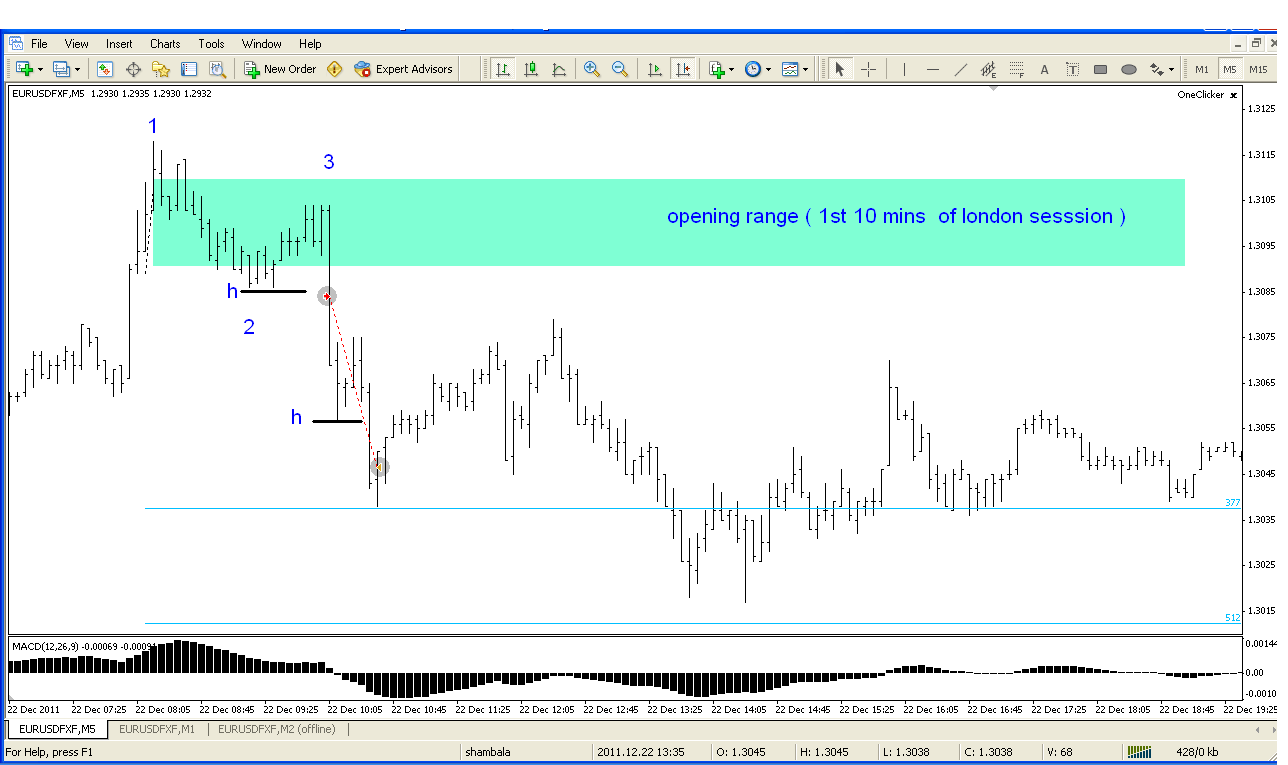Click the Zoom Out magnifier icon
Screen dimensions: 1288x765
(620, 69)
